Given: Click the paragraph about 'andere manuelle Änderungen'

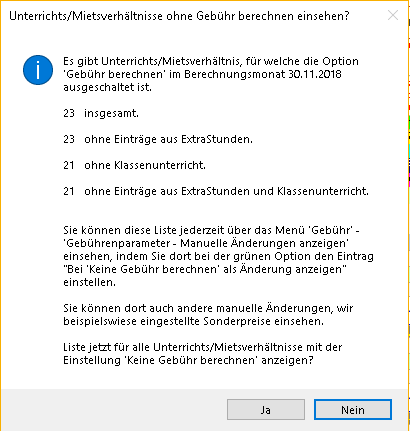Looking at the screenshot, I should coord(208,315).
